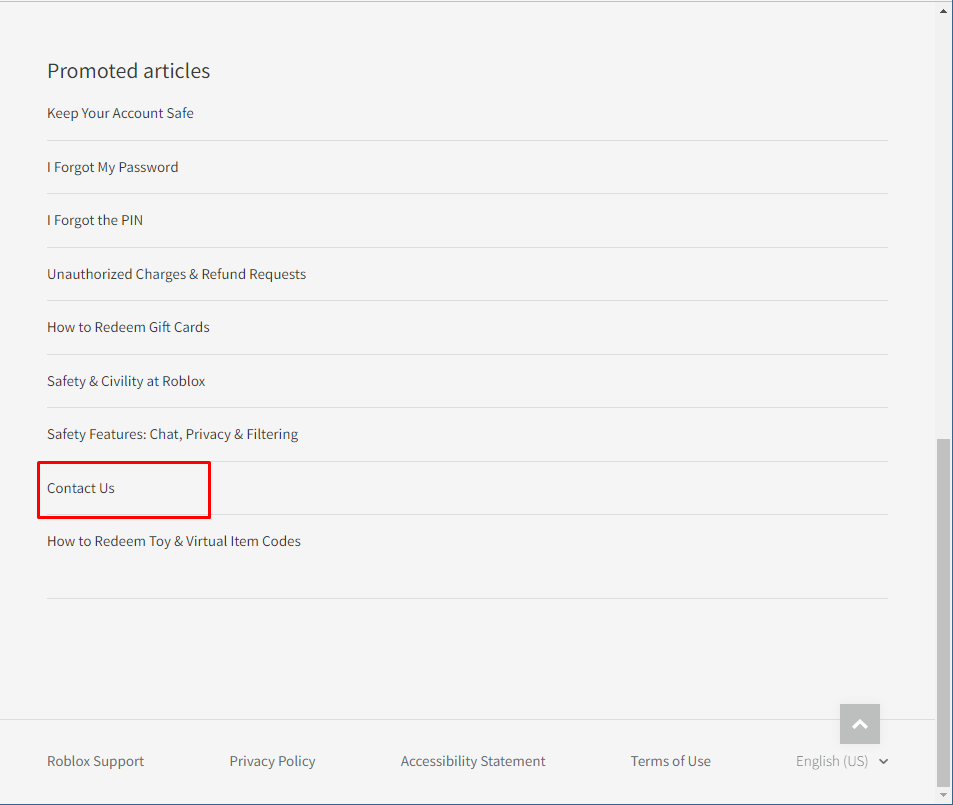Open the I Forgot the PIN article
Viewport: 953px width, 805px height.
point(95,220)
